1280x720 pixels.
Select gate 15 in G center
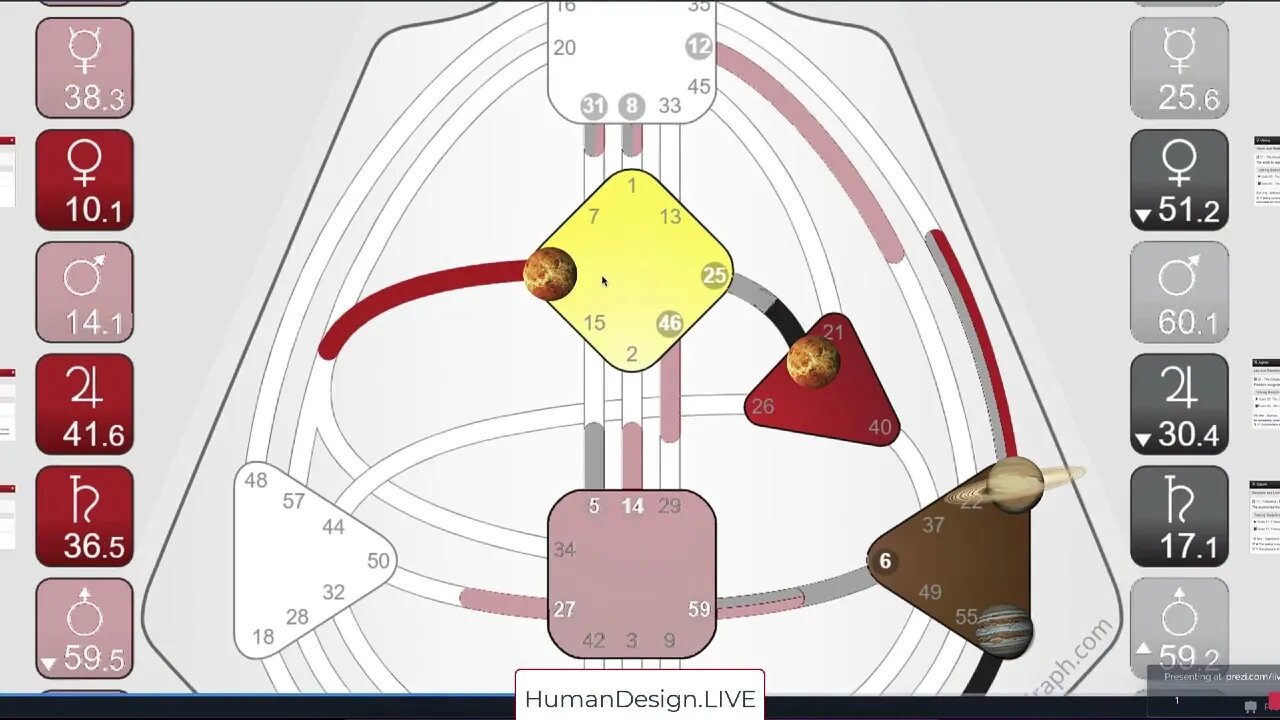(594, 323)
